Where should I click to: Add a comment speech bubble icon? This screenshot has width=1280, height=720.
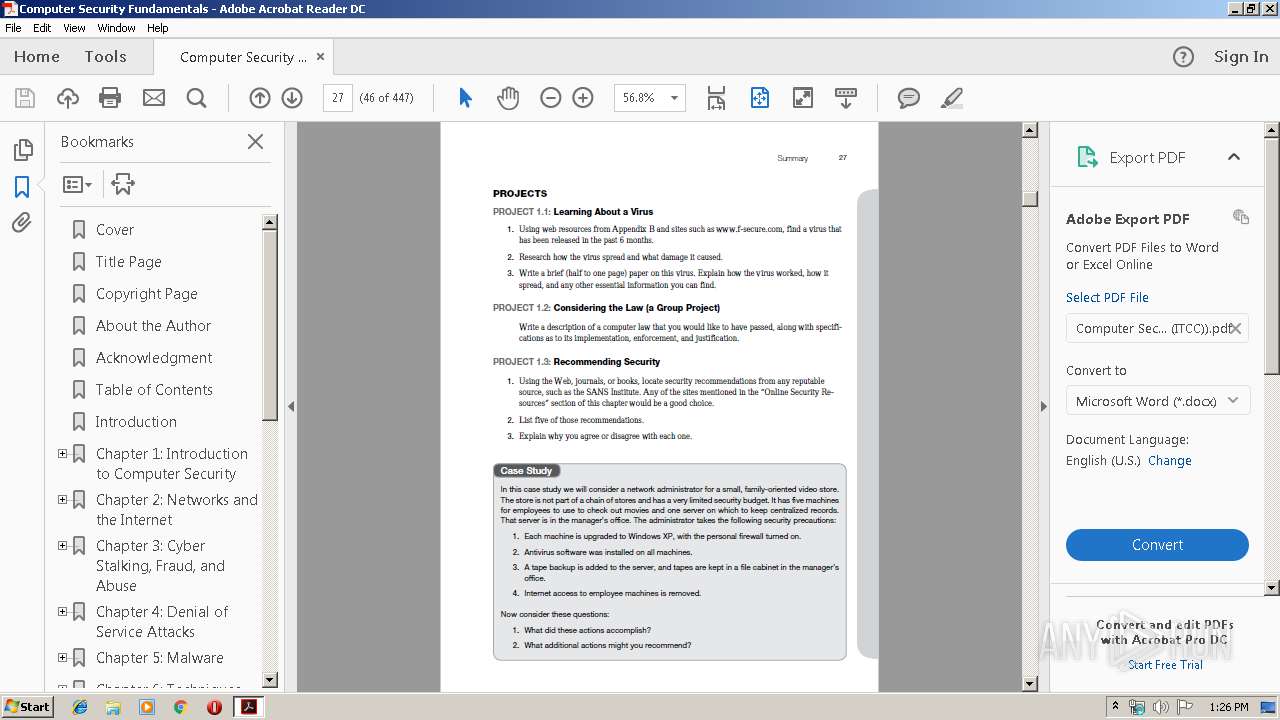pyautogui.click(x=908, y=98)
